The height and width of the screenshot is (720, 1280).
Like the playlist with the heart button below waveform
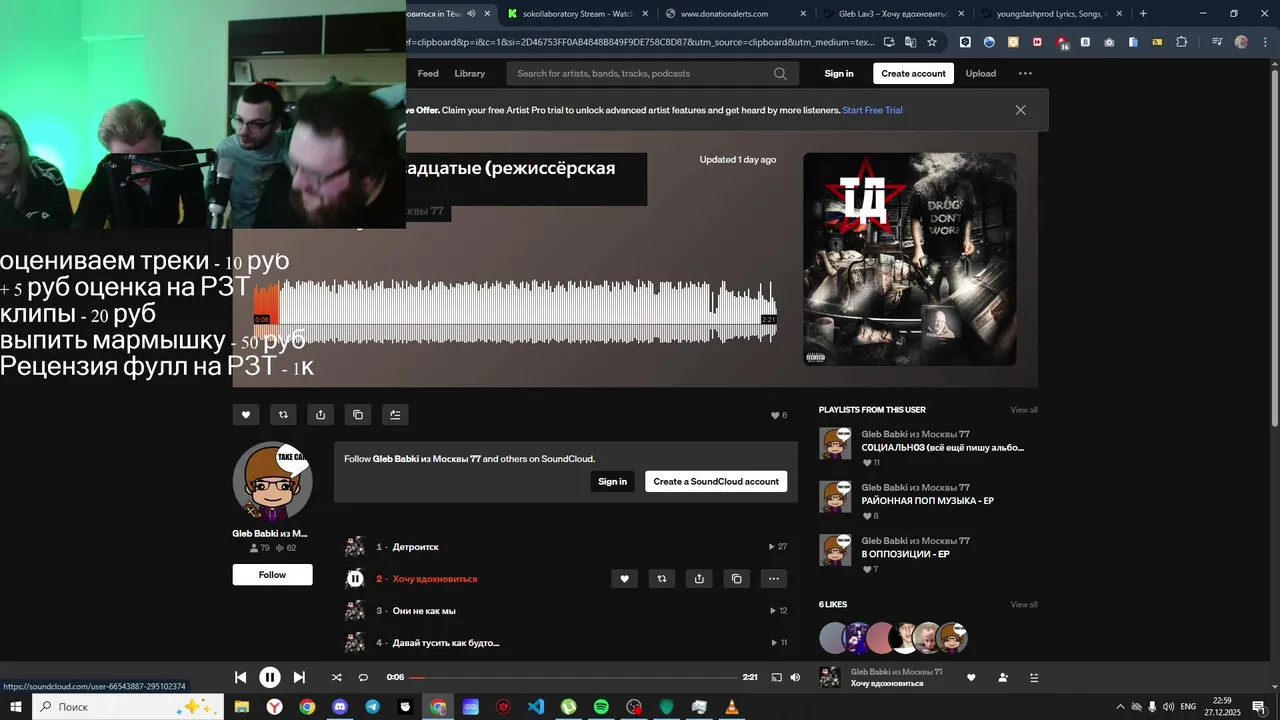(x=245, y=415)
